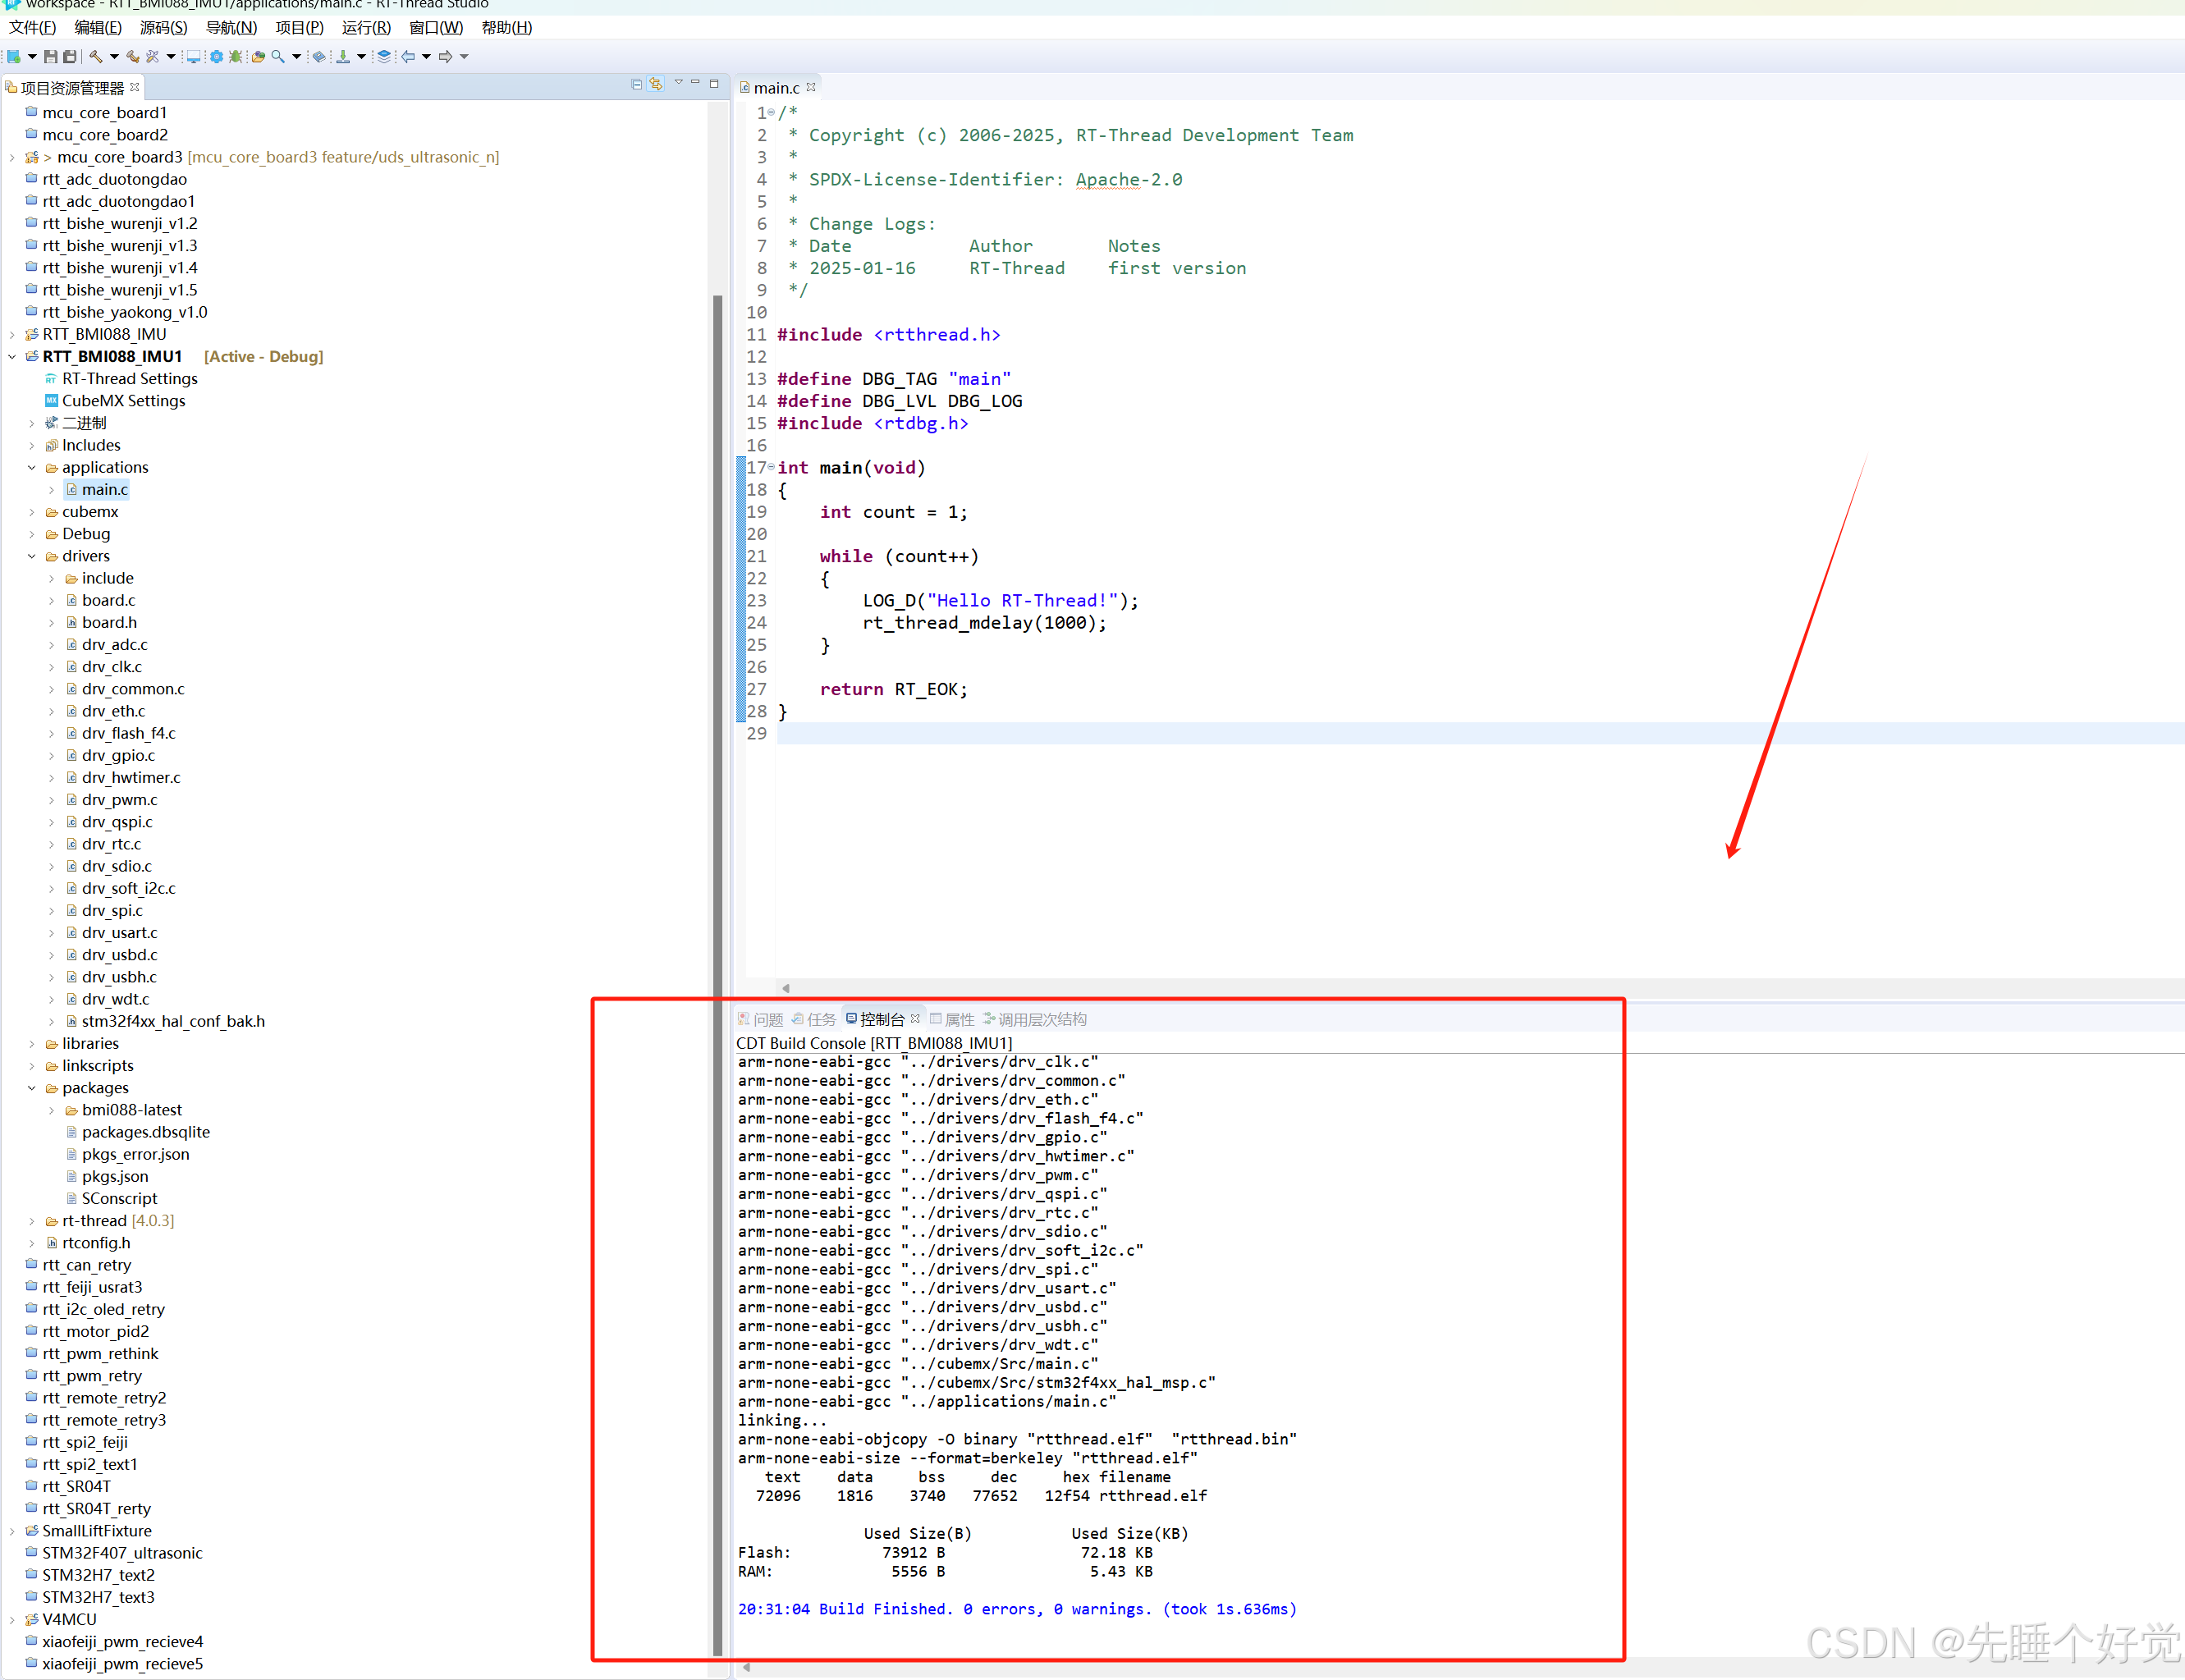Viewport: 2185px width, 1680px height.
Task: Expand the libraries folder
Action: [x=32, y=1043]
